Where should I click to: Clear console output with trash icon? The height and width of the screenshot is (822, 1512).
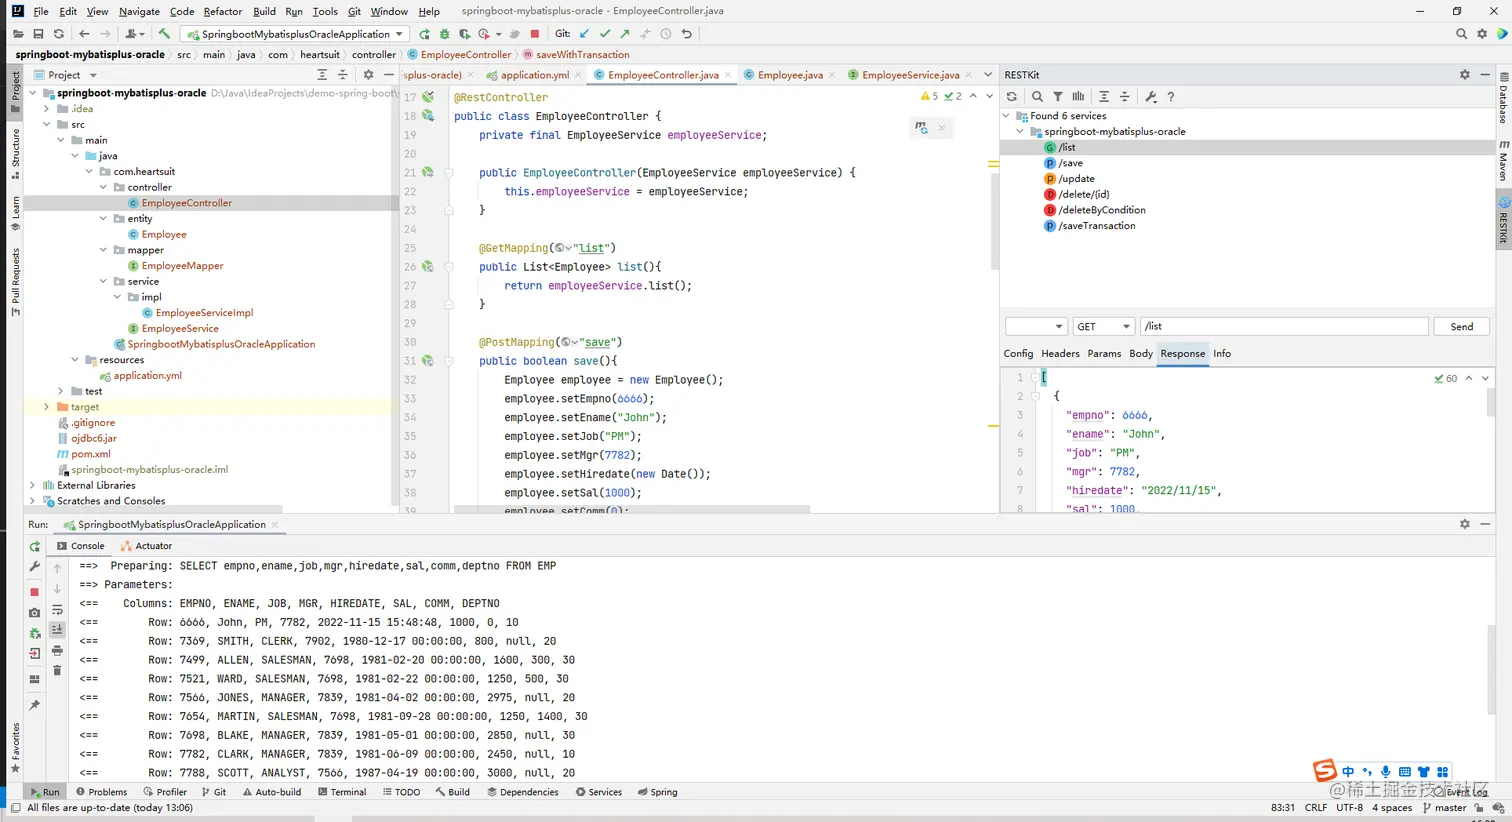click(57, 671)
